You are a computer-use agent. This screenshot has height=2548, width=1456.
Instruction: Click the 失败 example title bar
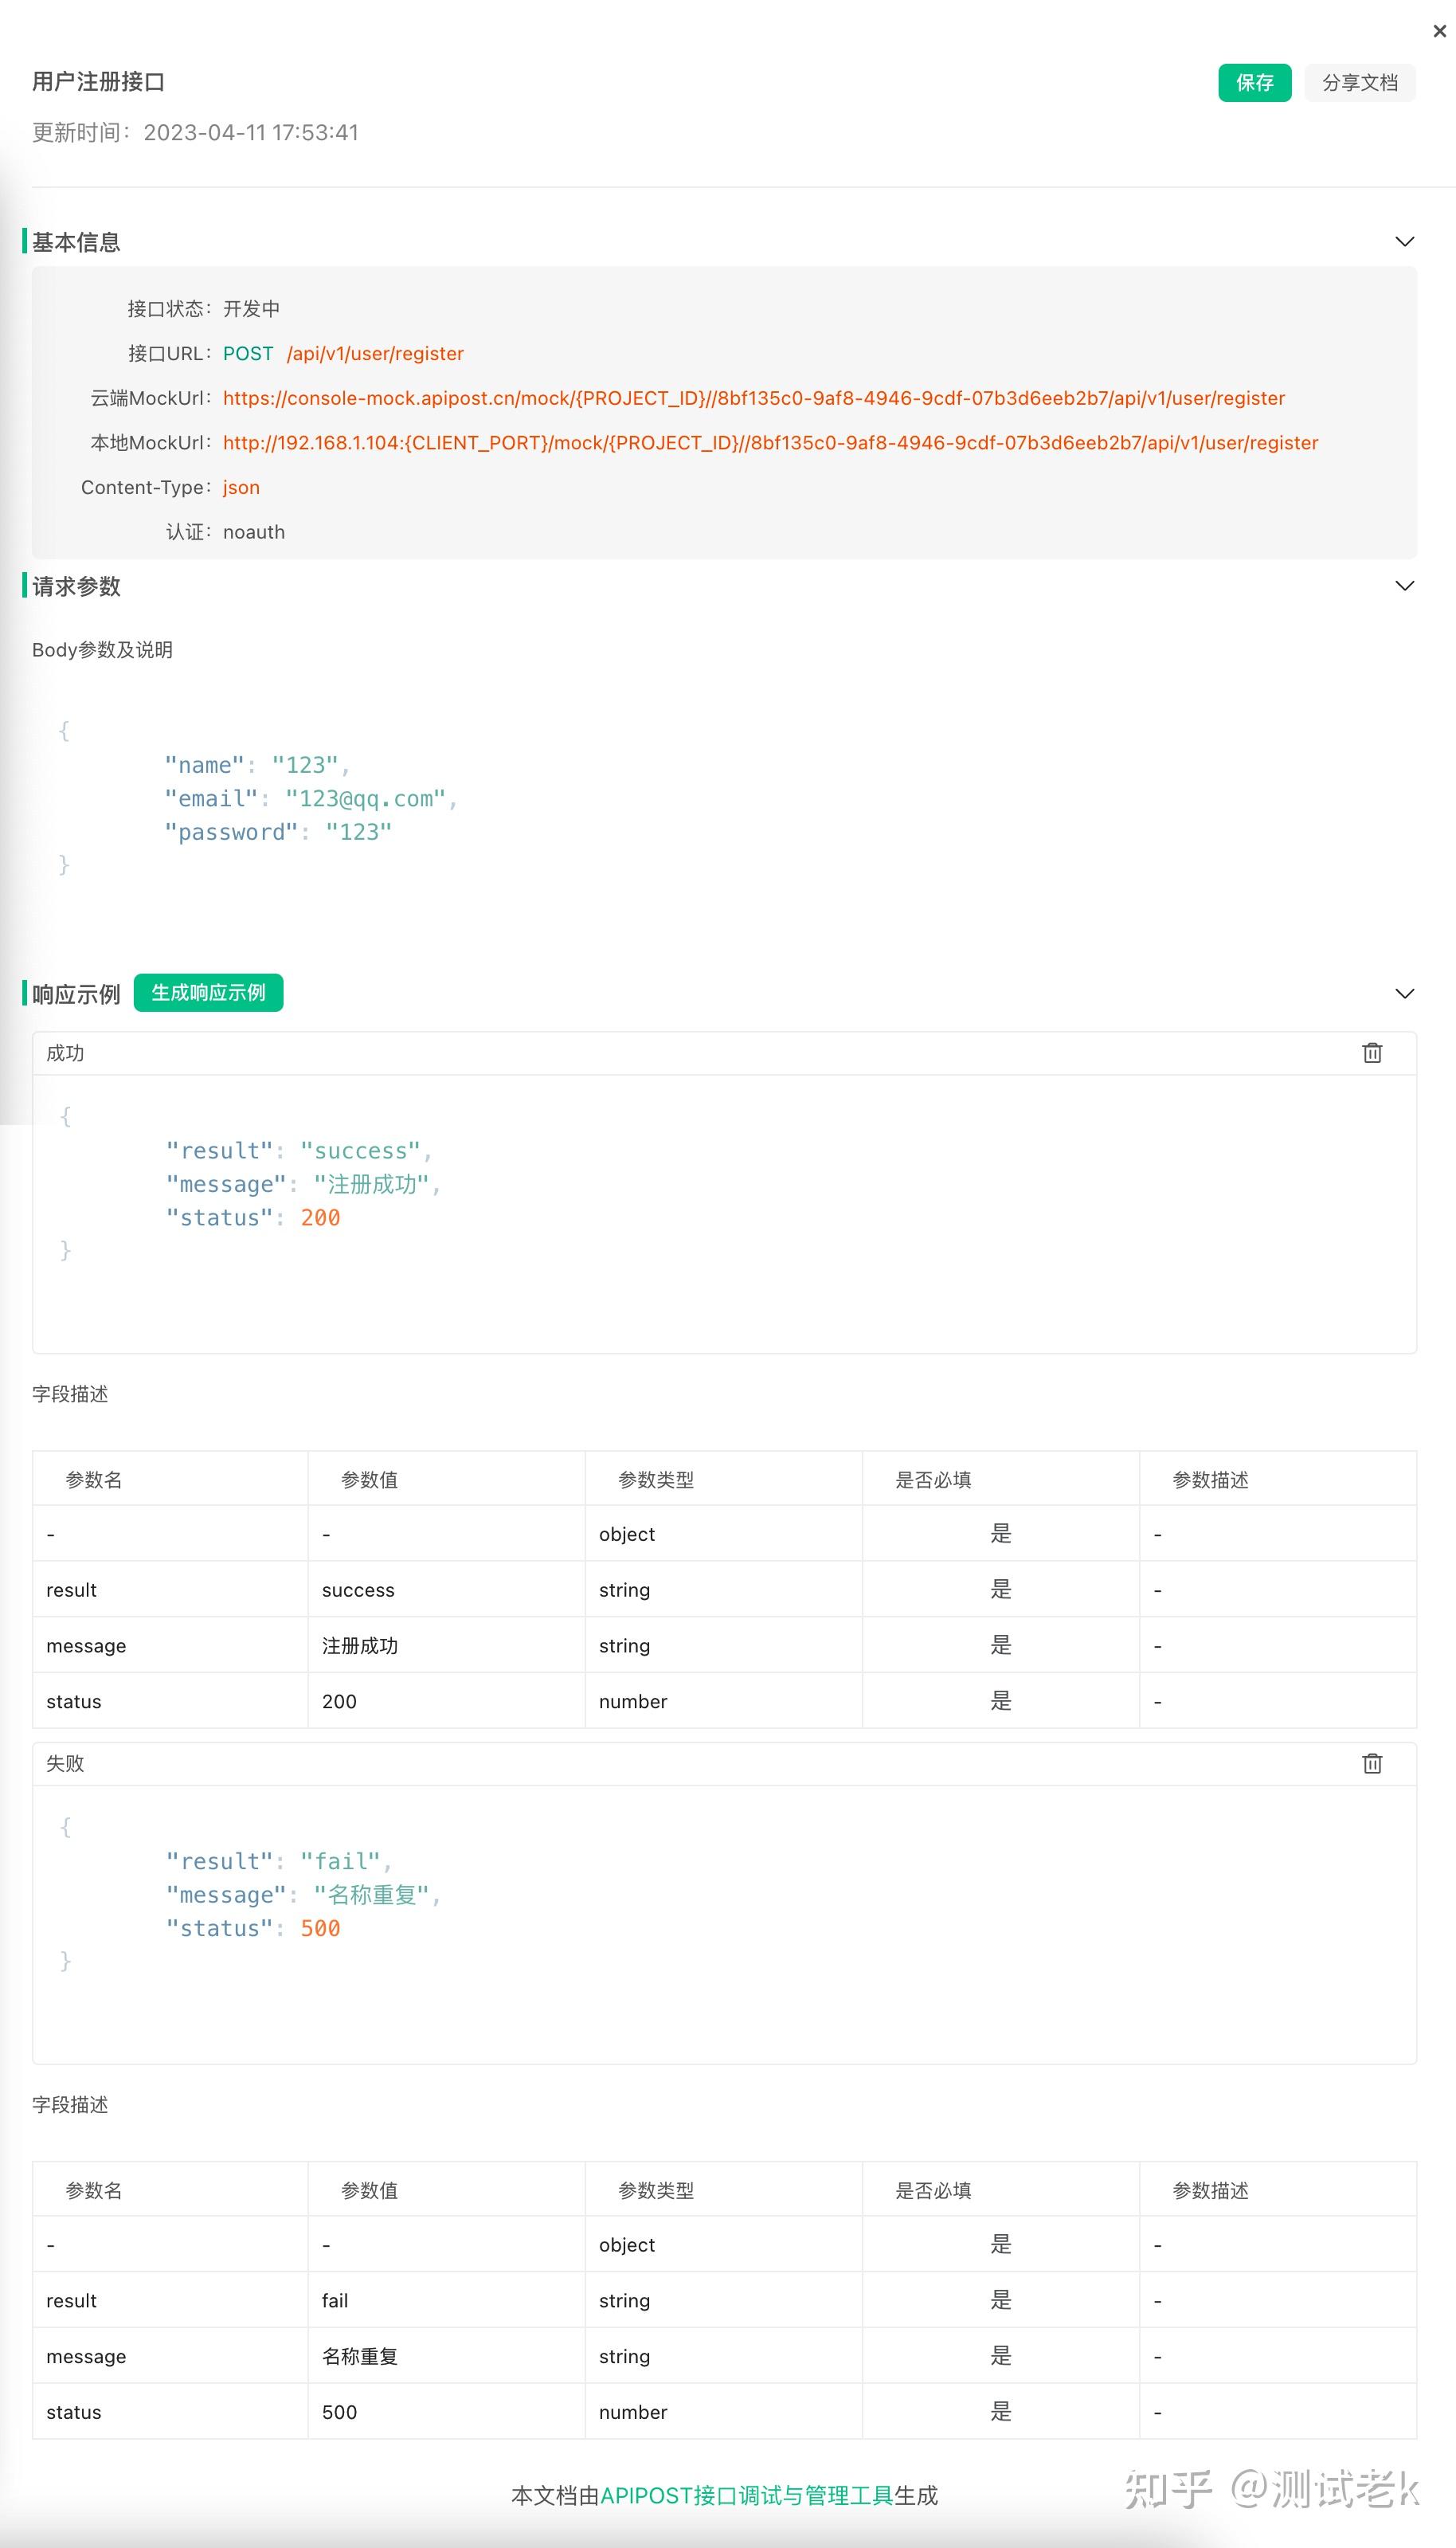tap(64, 1763)
